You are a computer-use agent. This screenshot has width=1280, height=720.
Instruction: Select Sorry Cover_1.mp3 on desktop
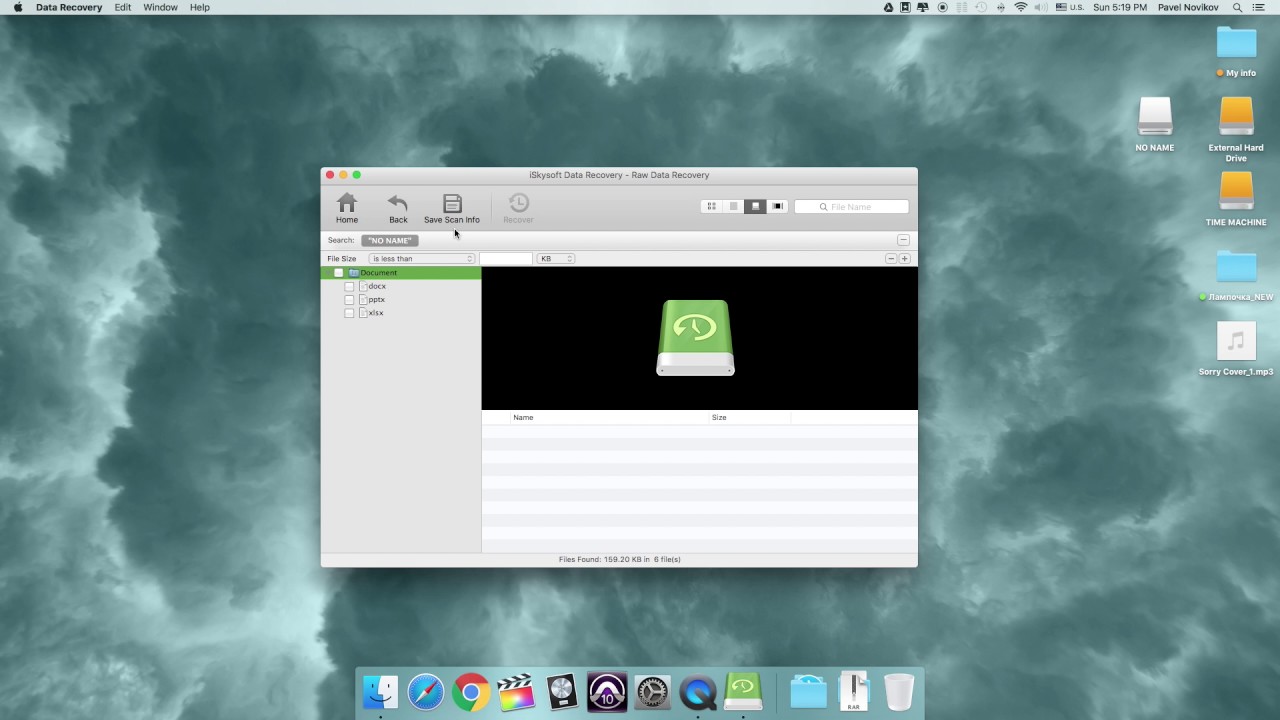coord(1236,349)
